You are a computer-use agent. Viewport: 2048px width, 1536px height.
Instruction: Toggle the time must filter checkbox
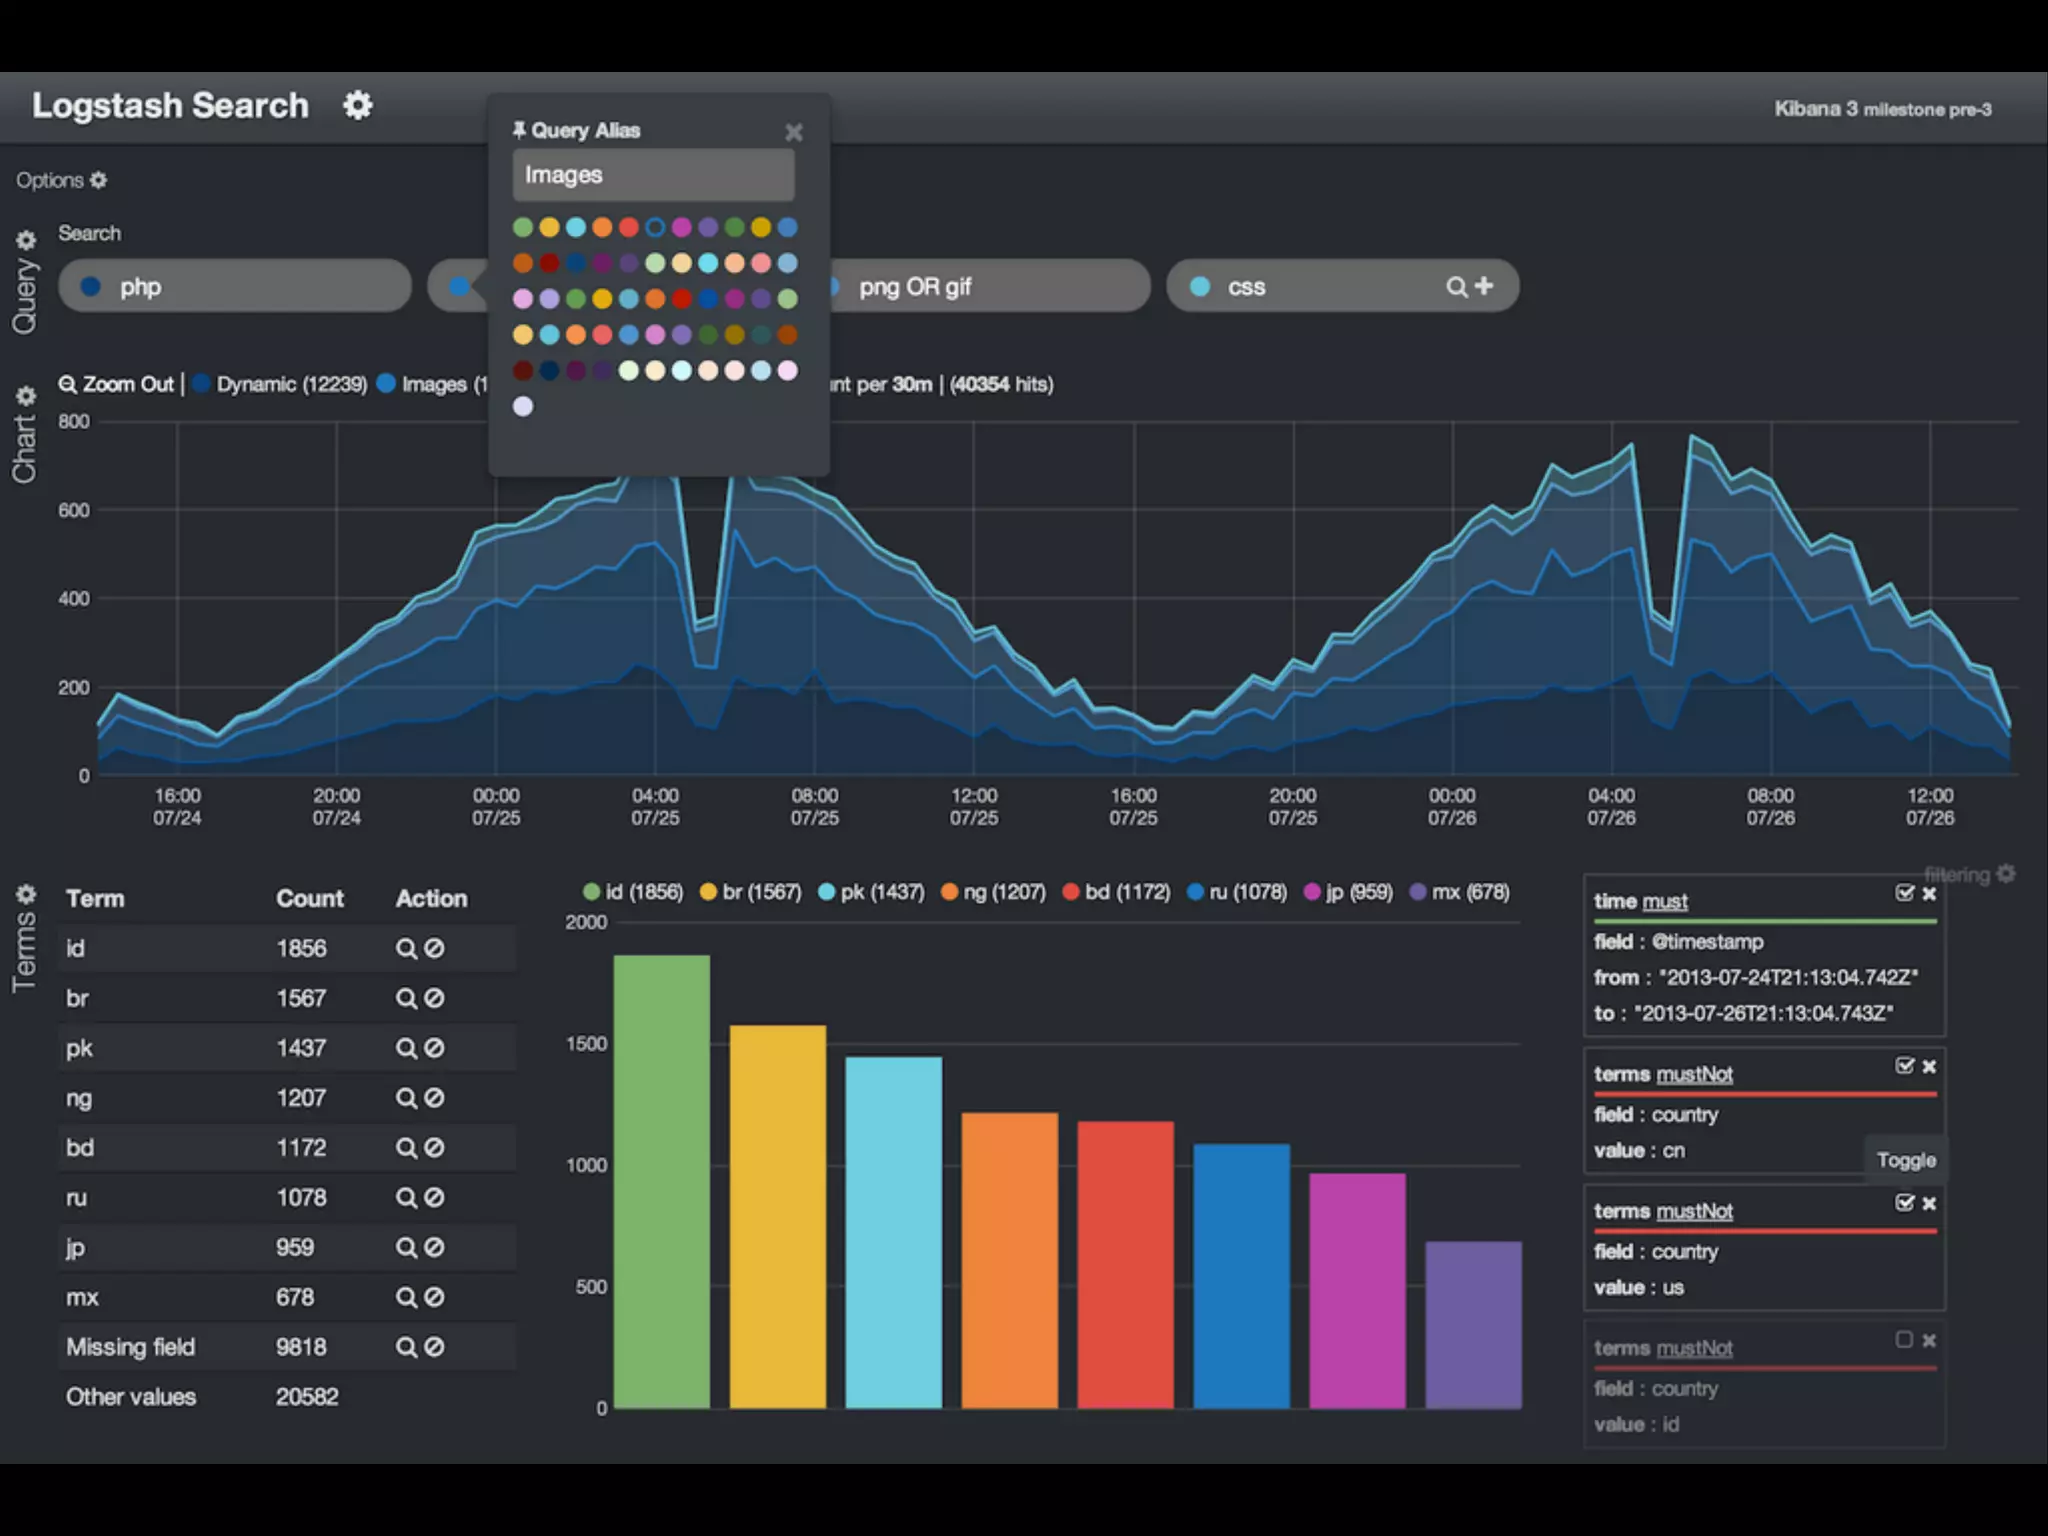[x=1904, y=893]
